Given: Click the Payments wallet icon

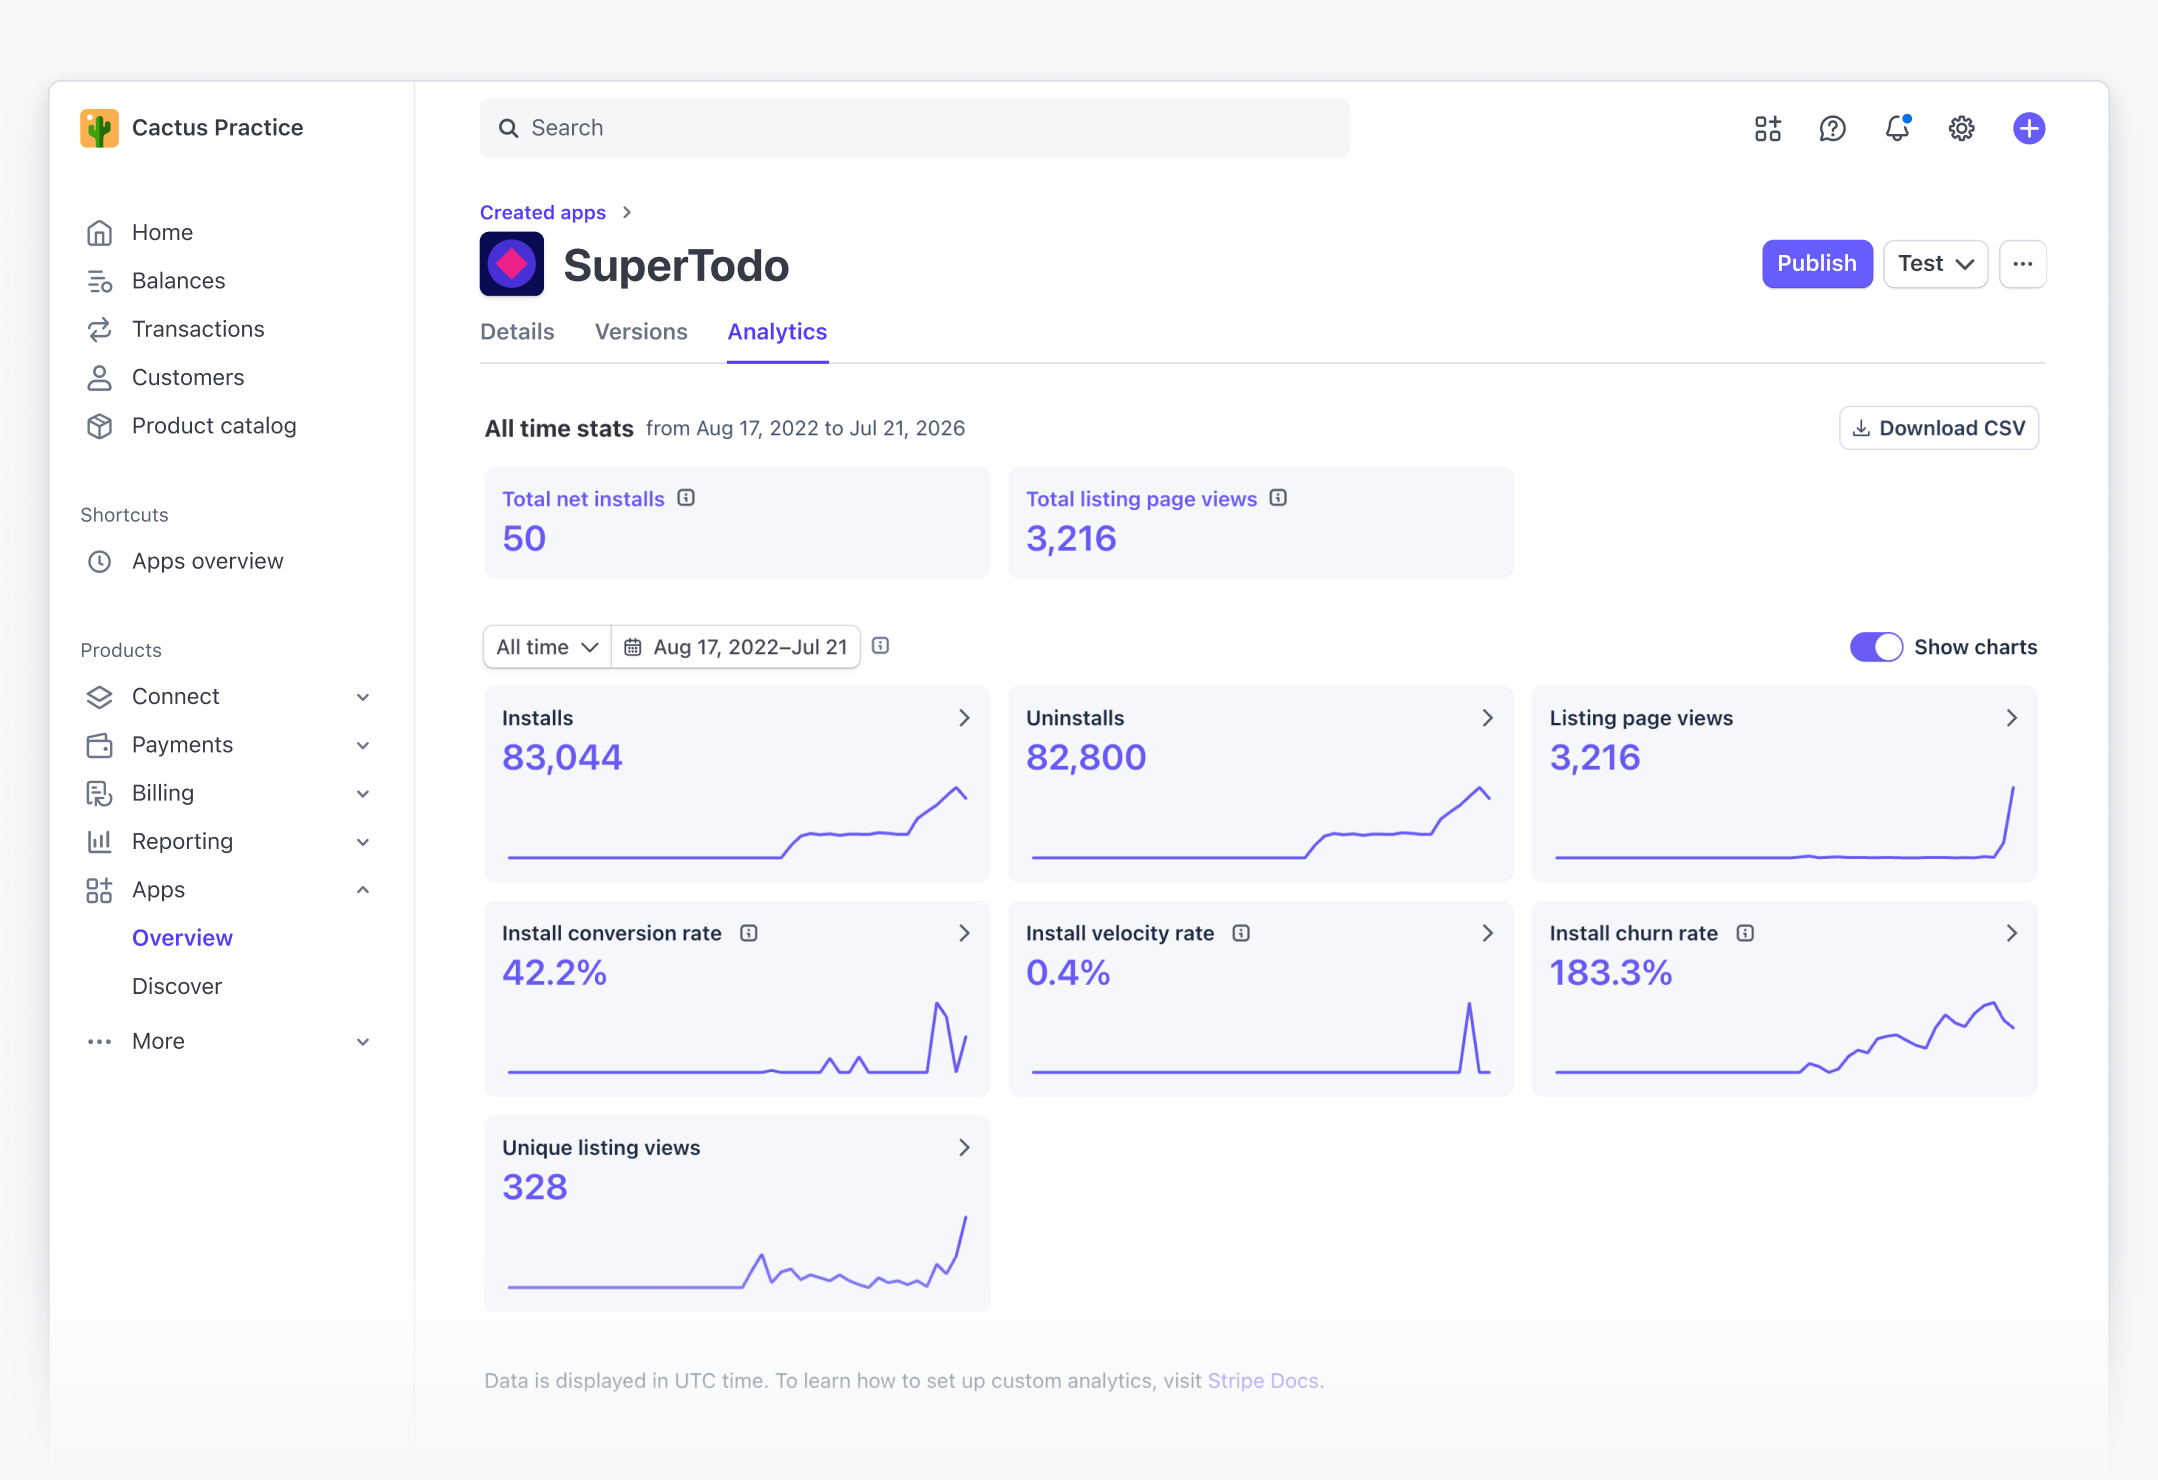Looking at the screenshot, I should [x=99, y=745].
